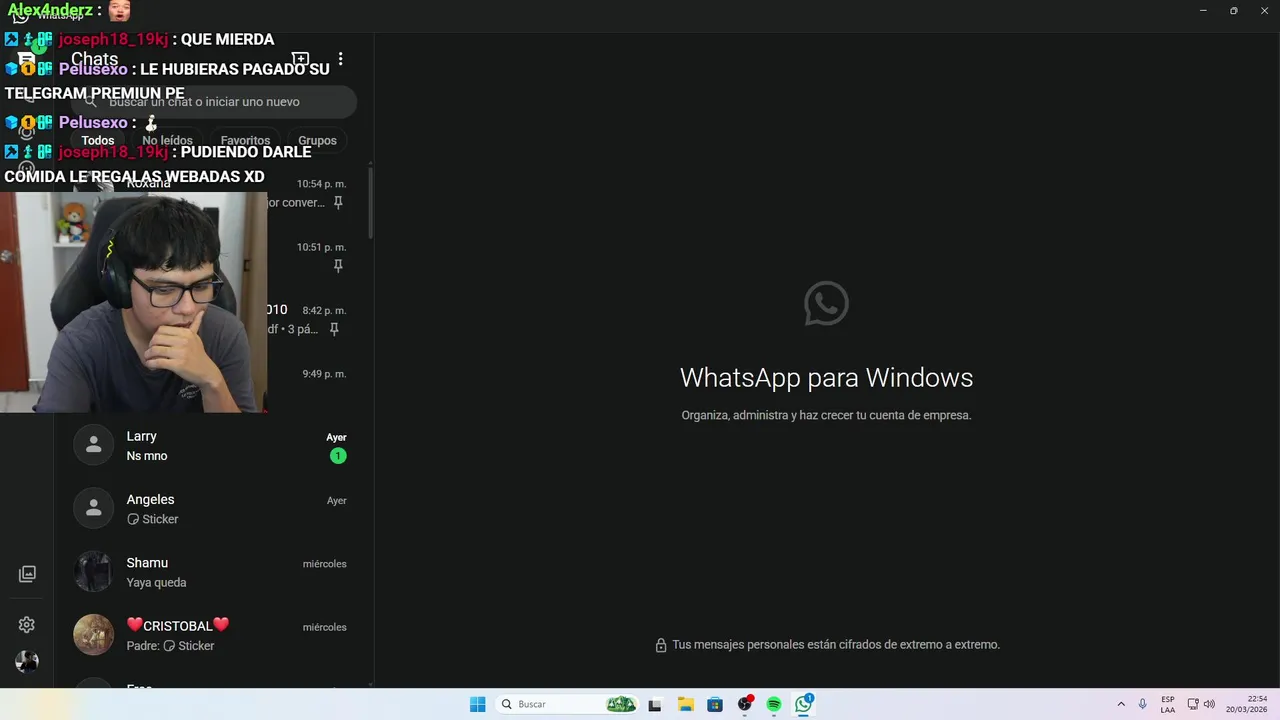
Task: Click the chat search field
Action: [x=214, y=101]
